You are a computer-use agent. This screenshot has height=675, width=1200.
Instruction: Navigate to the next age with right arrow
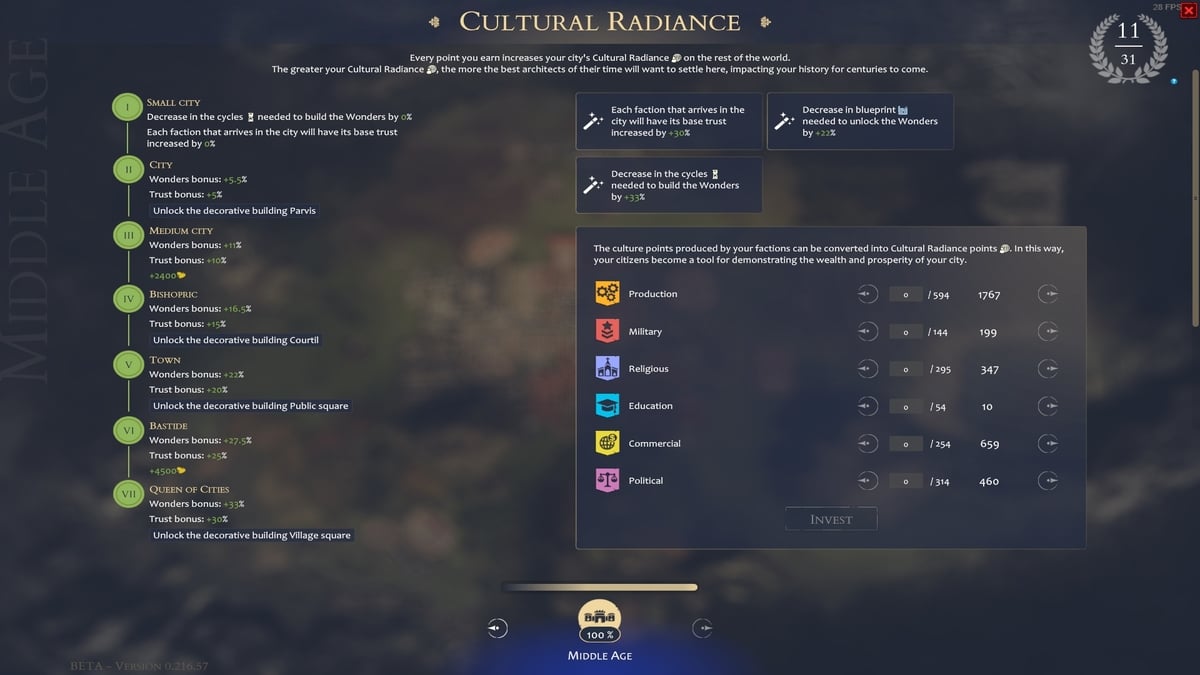click(x=702, y=628)
